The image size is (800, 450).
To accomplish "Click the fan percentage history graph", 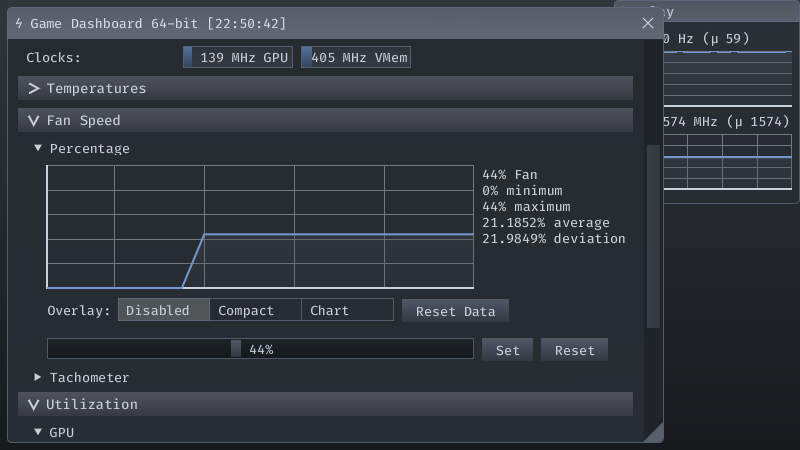I will click(260, 228).
